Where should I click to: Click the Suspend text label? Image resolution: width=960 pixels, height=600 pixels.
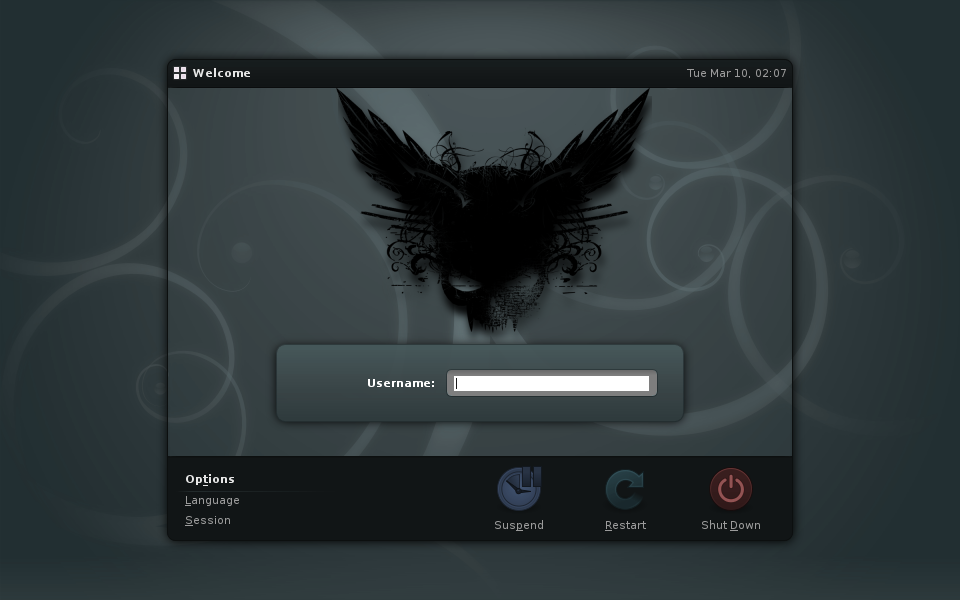pos(519,525)
